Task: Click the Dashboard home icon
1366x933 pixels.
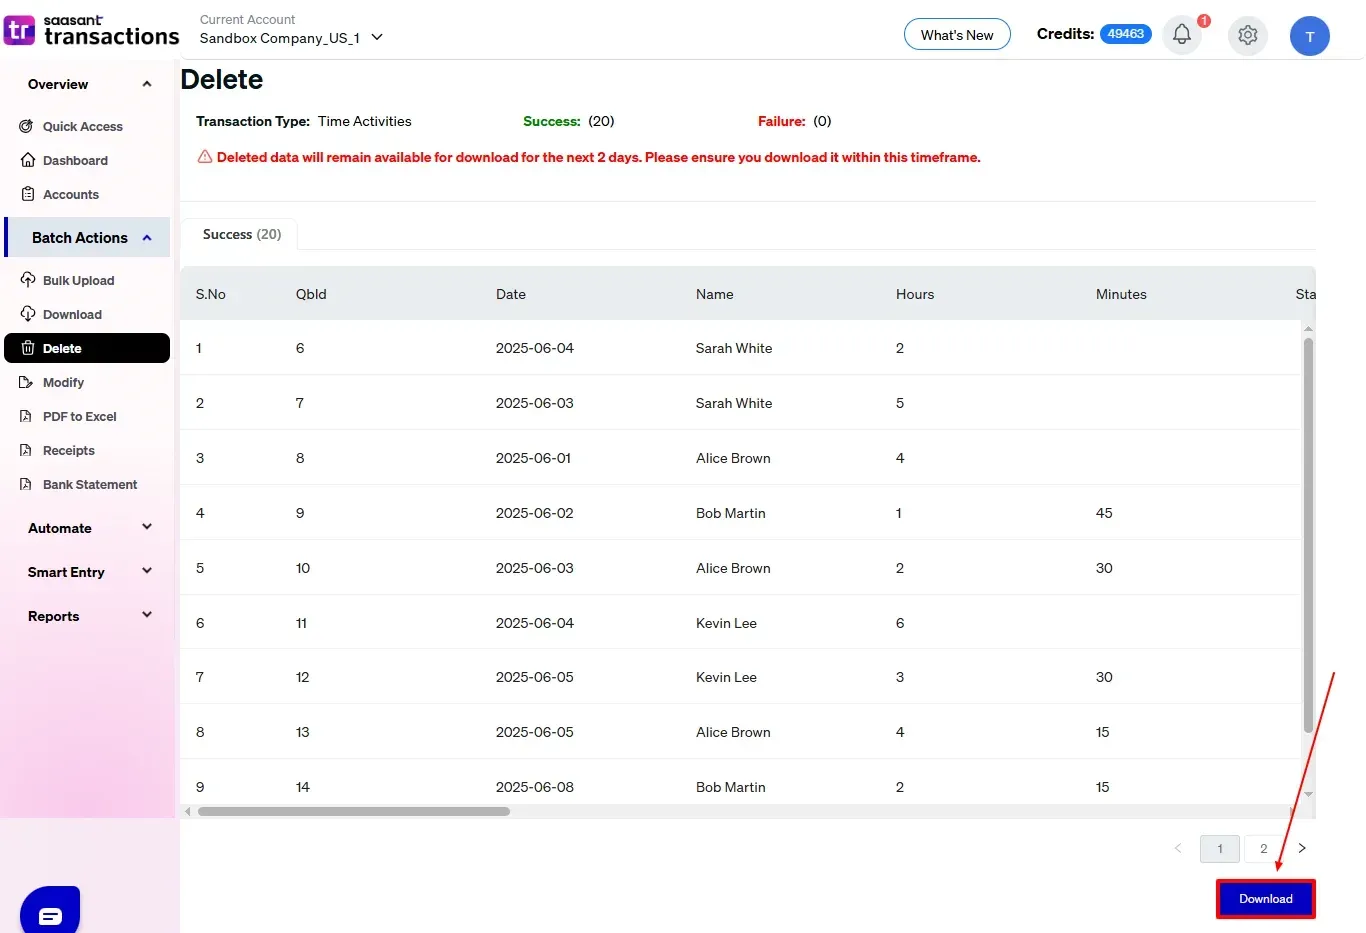Action: (27, 160)
